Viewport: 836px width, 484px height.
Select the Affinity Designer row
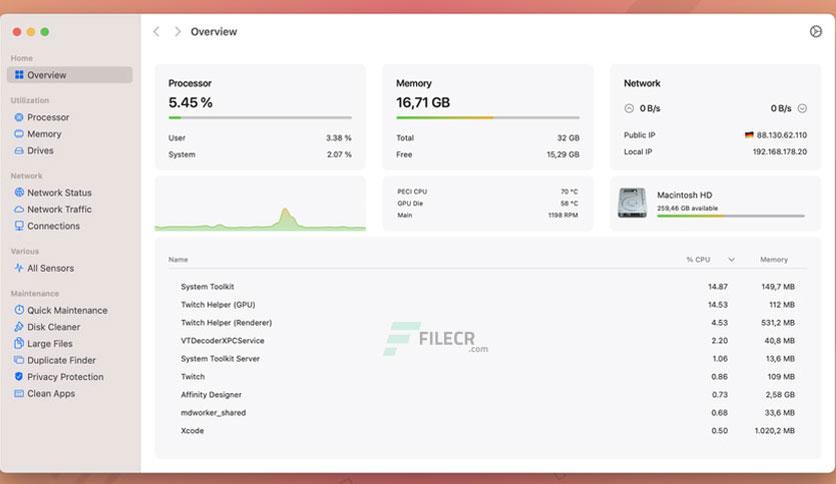coord(487,394)
